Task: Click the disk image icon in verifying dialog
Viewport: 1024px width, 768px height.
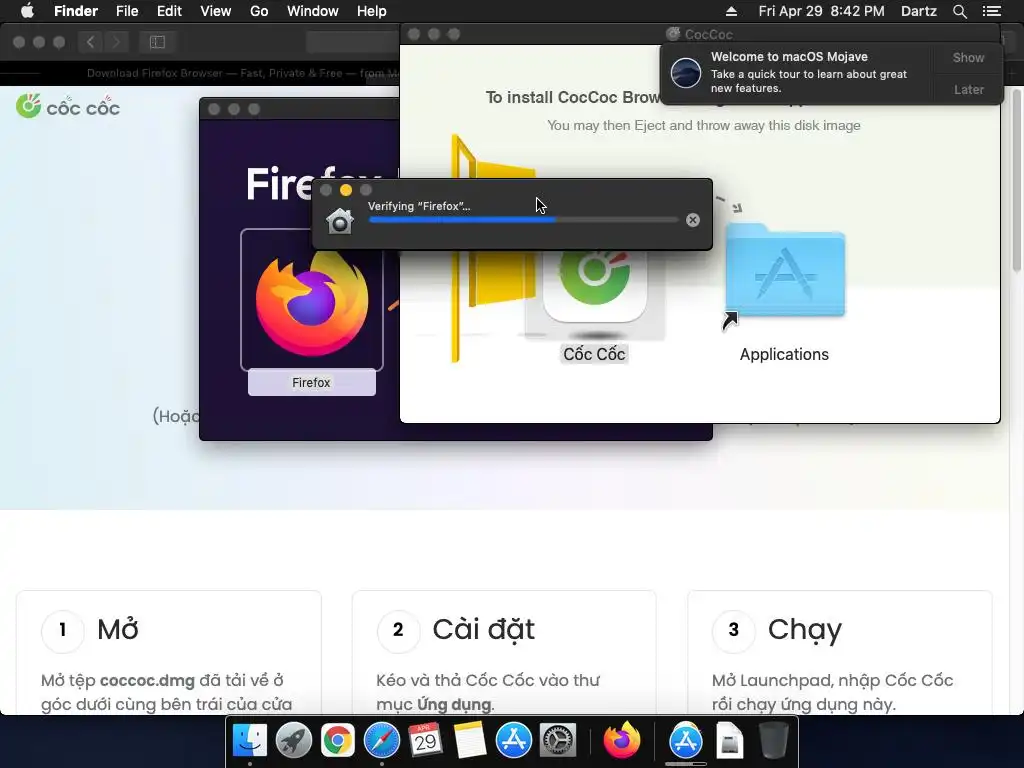Action: (x=340, y=221)
